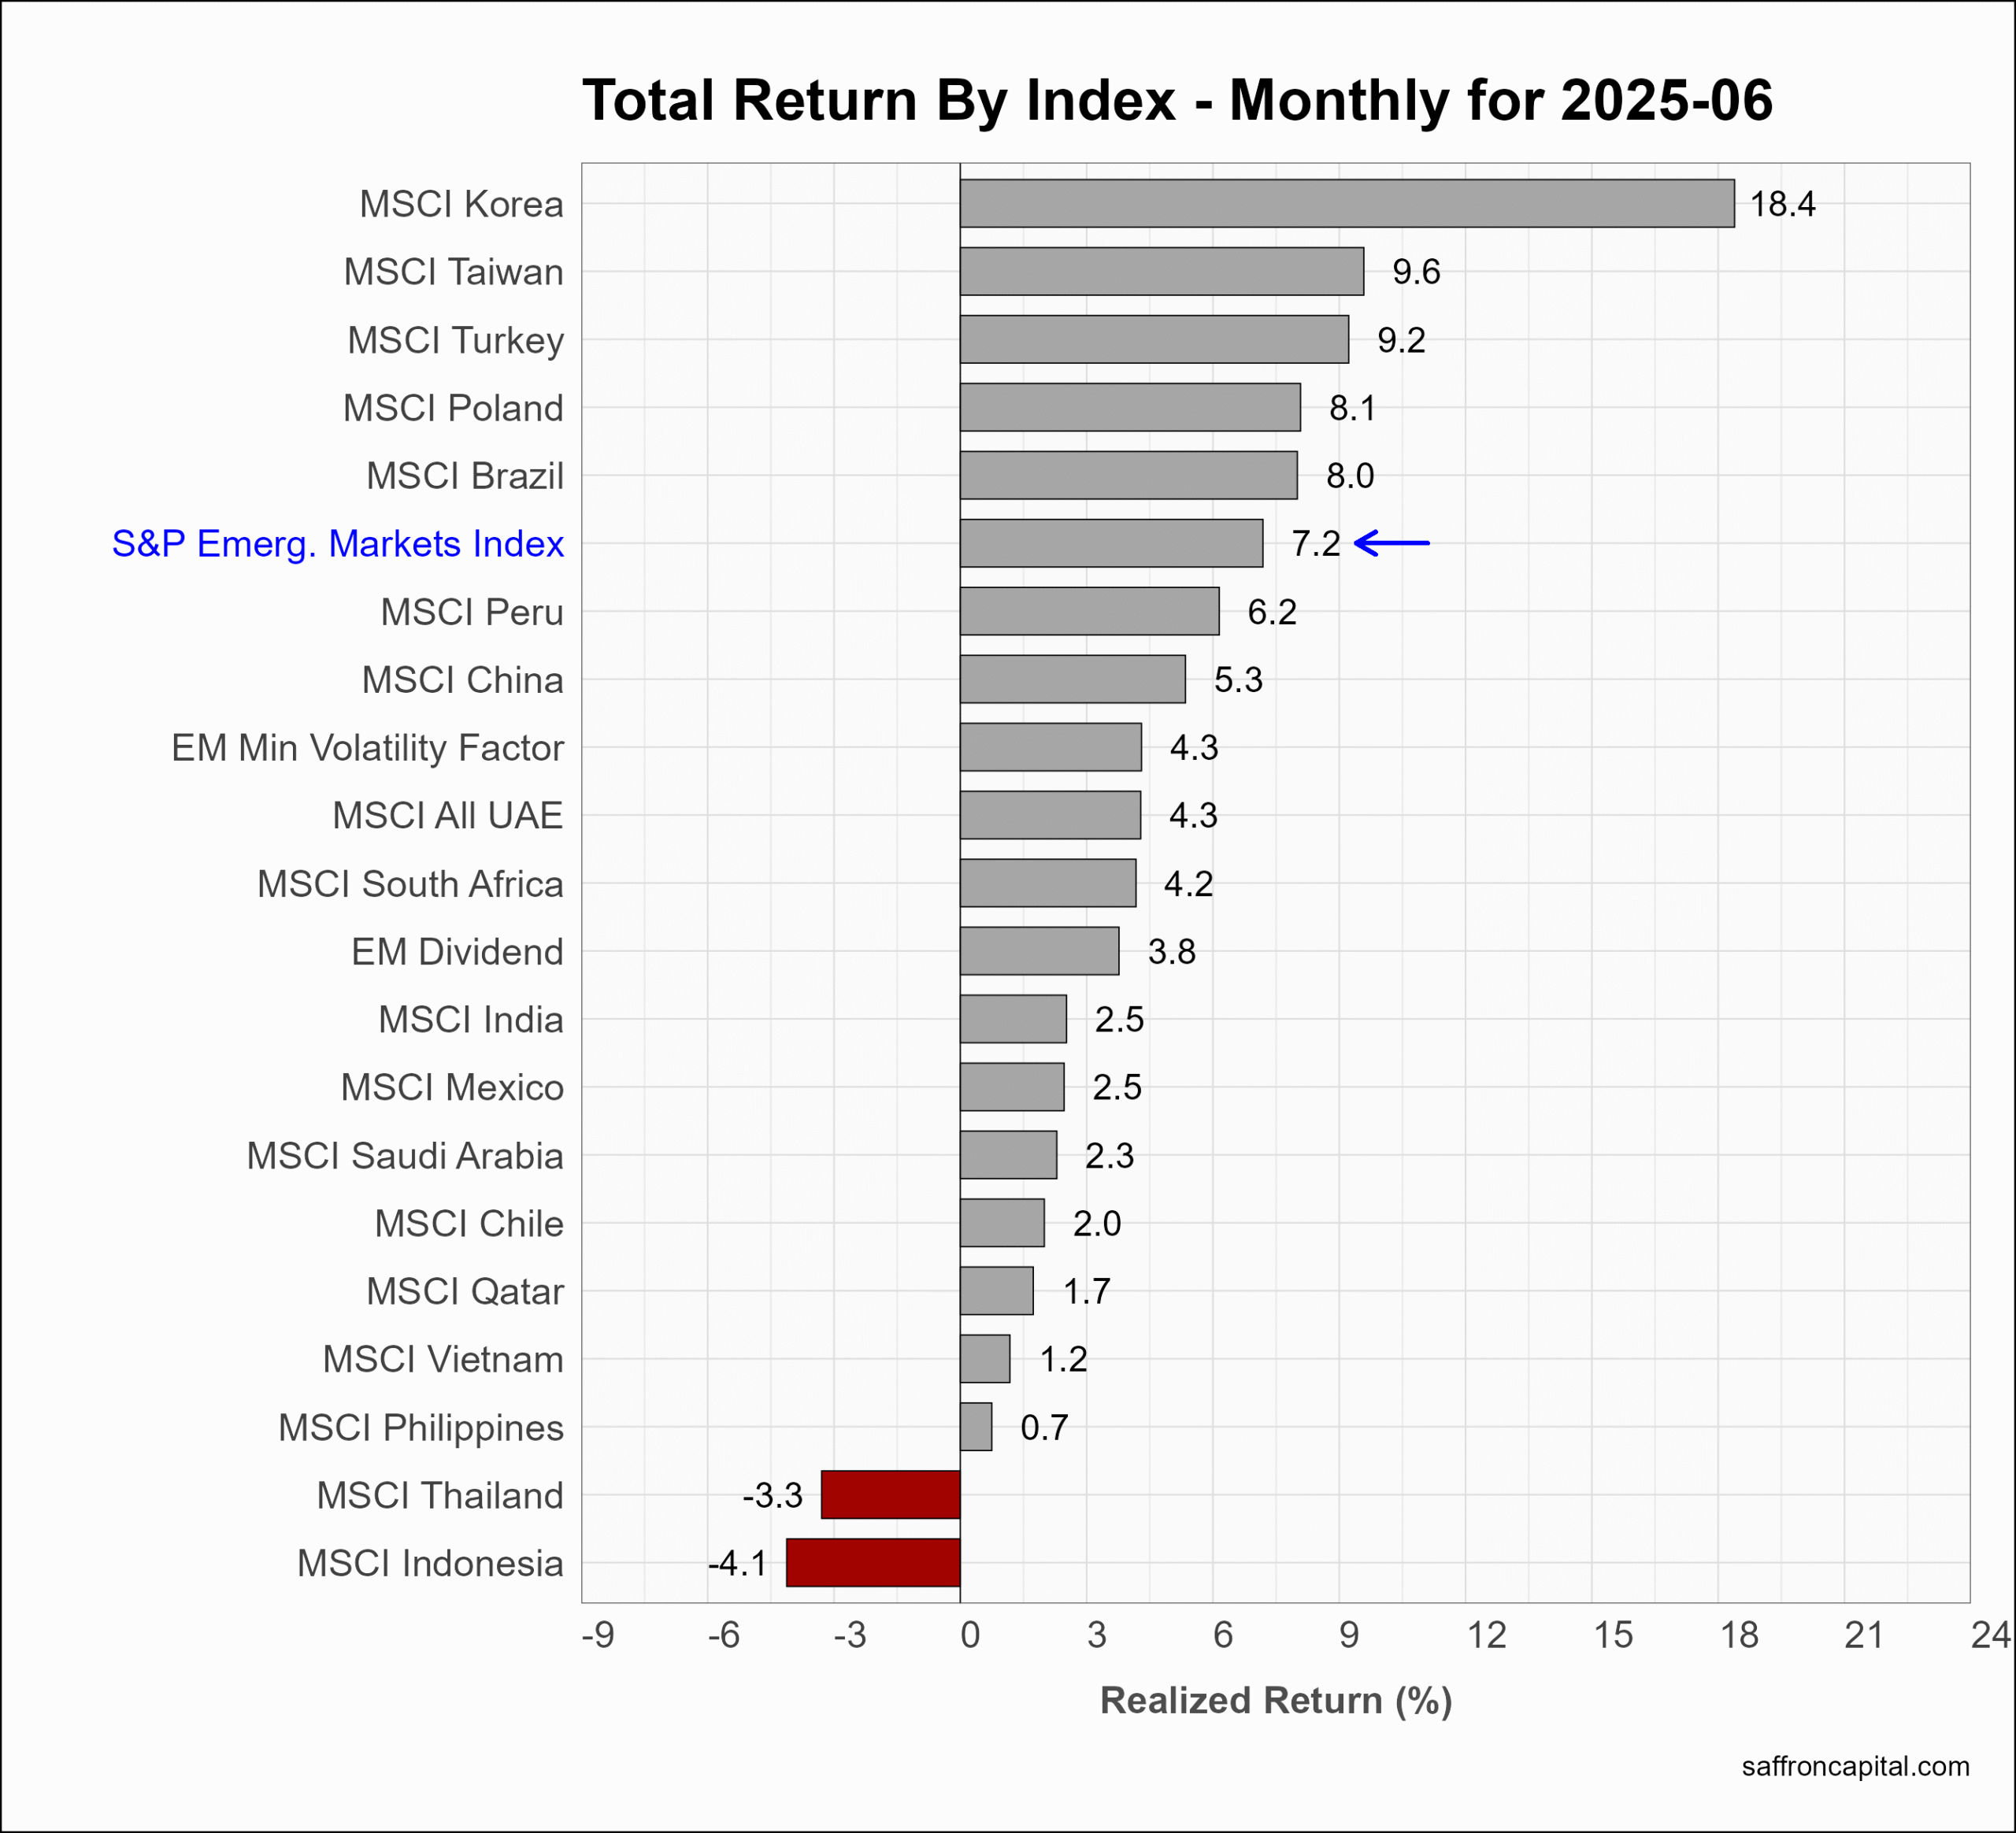This screenshot has height=1833, width=2016.
Task: Select the MSCI India label
Action: (x=471, y=1020)
